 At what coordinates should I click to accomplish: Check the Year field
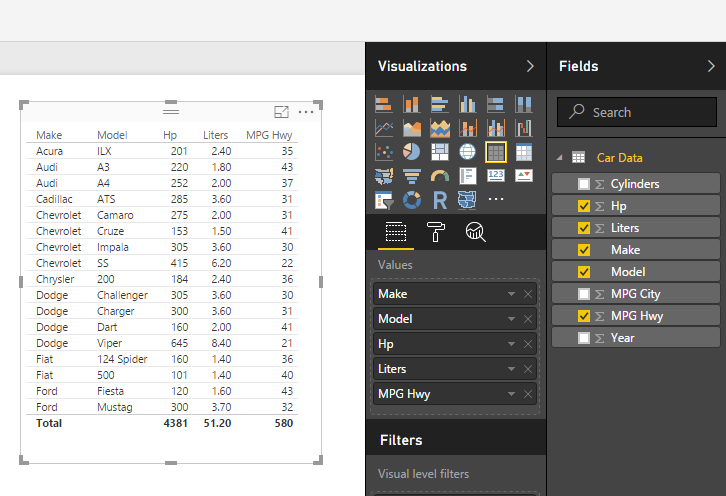tap(583, 338)
